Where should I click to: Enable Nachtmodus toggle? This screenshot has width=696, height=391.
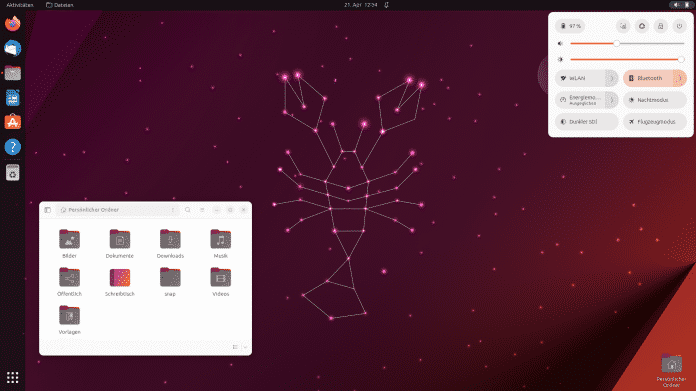(x=655, y=100)
